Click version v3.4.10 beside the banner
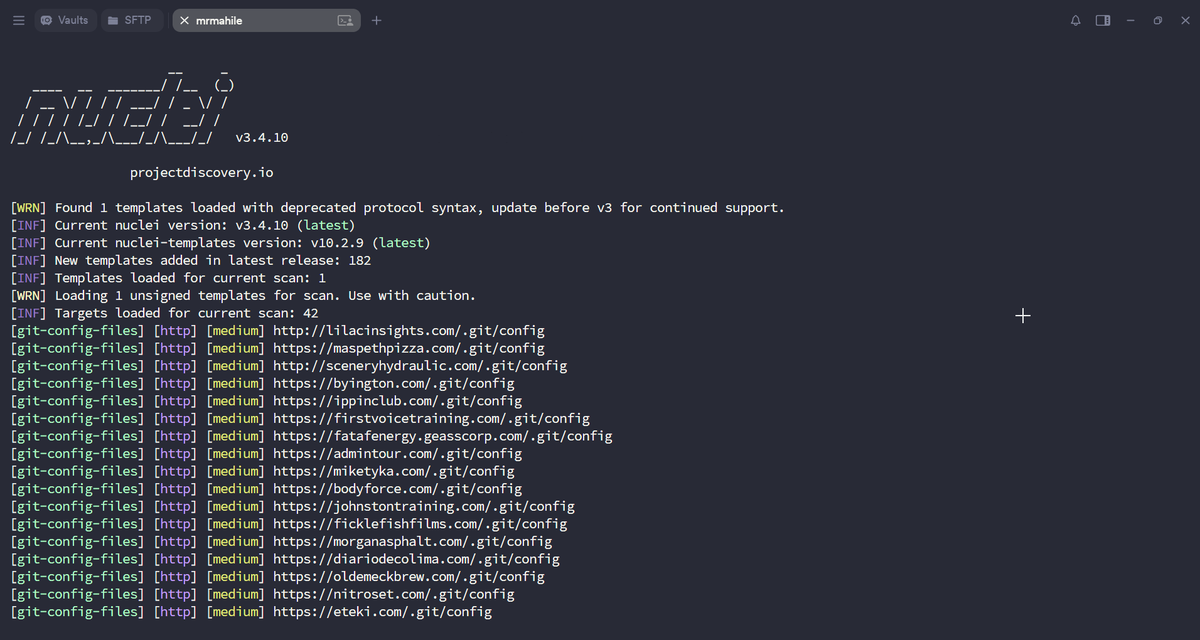This screenshot has width=1200, height=640. point(262,137)
